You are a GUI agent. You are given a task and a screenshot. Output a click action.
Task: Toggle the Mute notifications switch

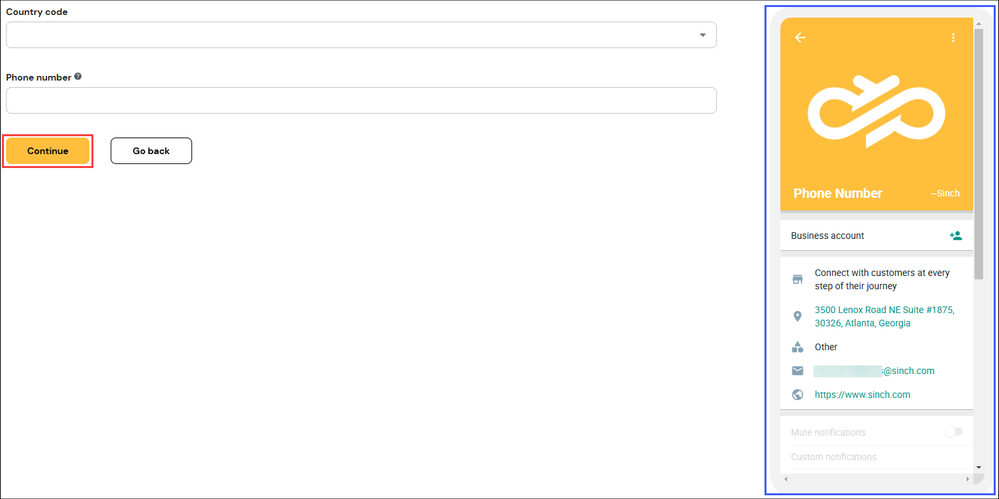point(953,432)
